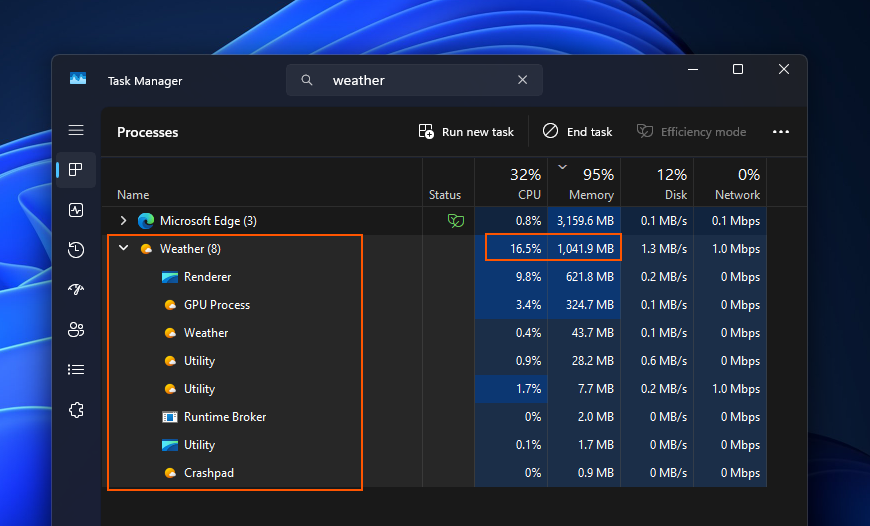The height and width of the screenshot is (526, 870).
Task: Click the Crashpad process icon
Action: pos(170,473)
